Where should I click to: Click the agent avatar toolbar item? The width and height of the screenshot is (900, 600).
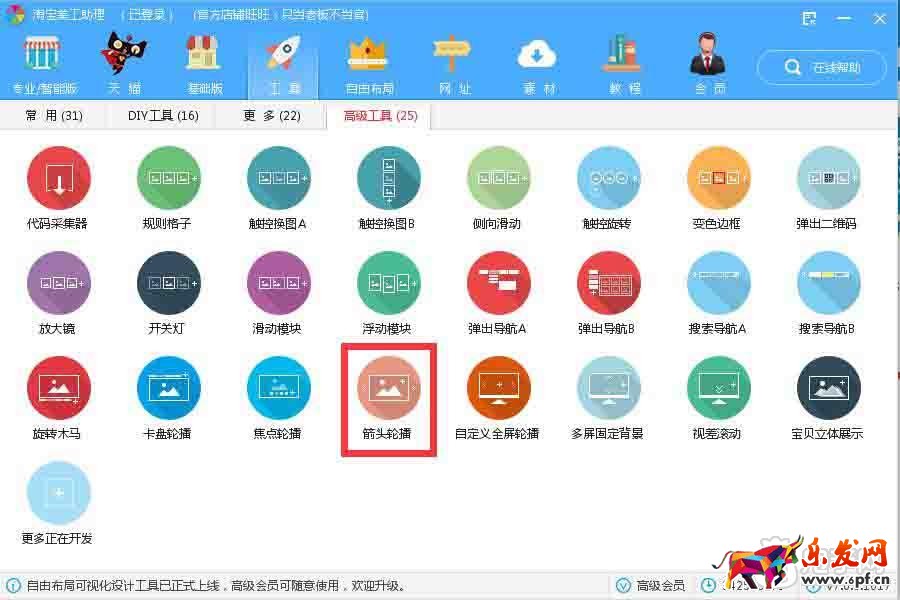pyautogui.click(x=709, y=64)
